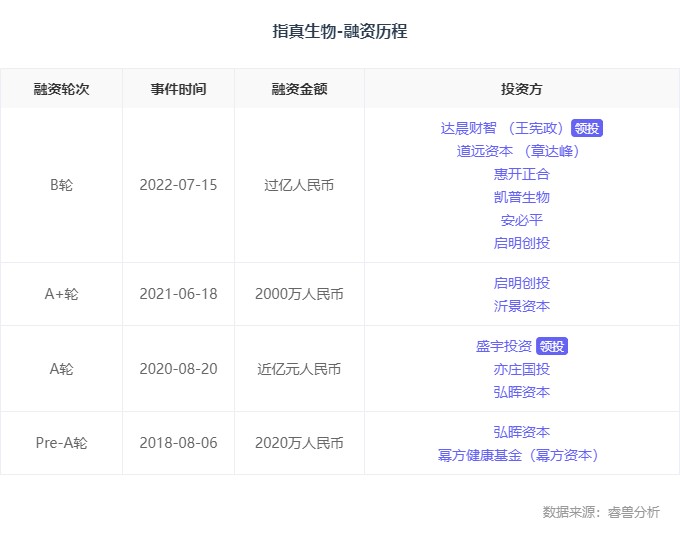
Task: Click the 投资方 column header
Action: click(x=522, y=89)
